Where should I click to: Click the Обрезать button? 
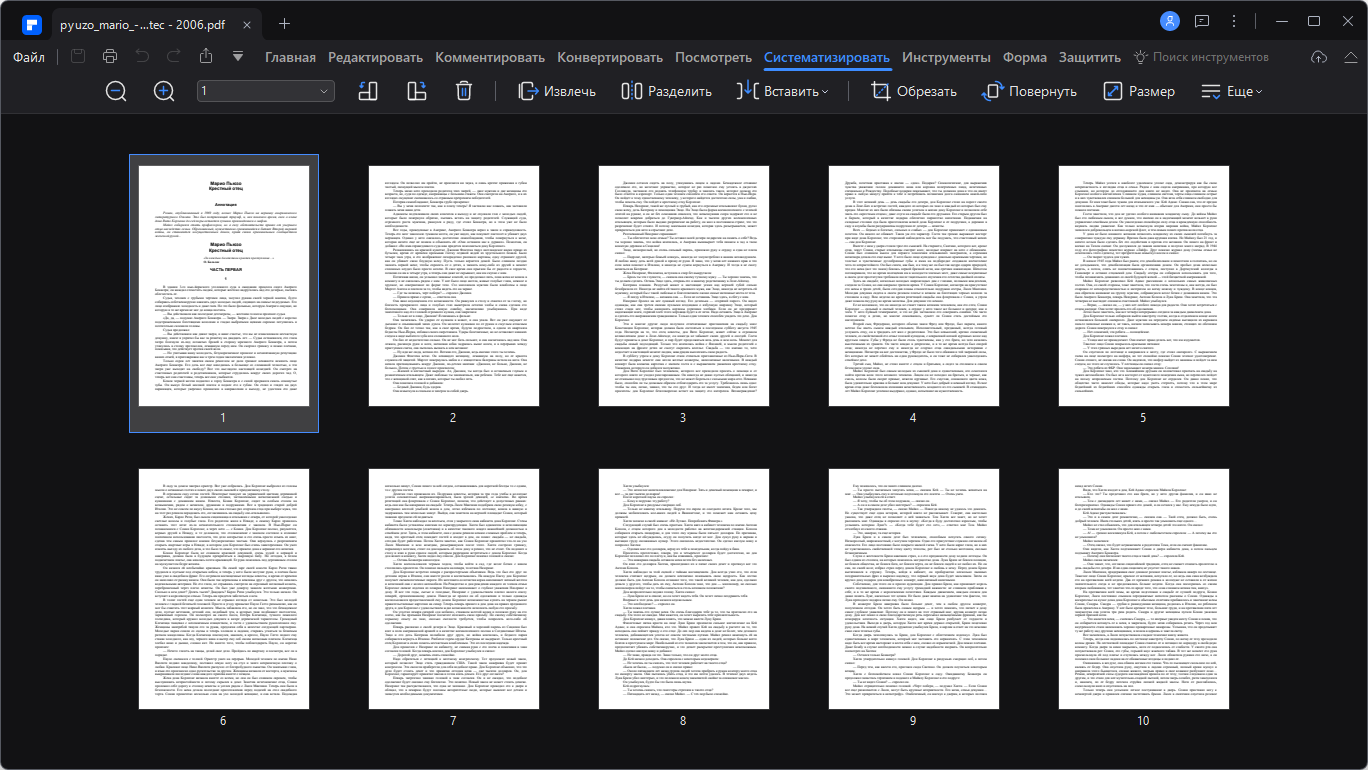914,91
